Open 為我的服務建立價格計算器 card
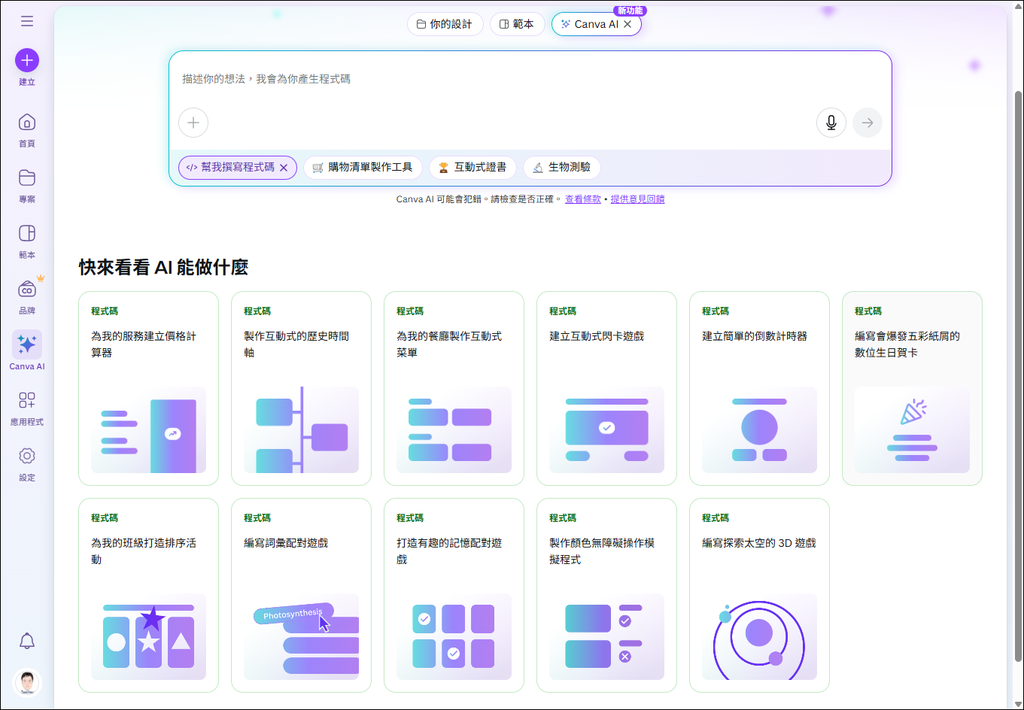This screenshot has width=1024, height=710. [148, 389]
